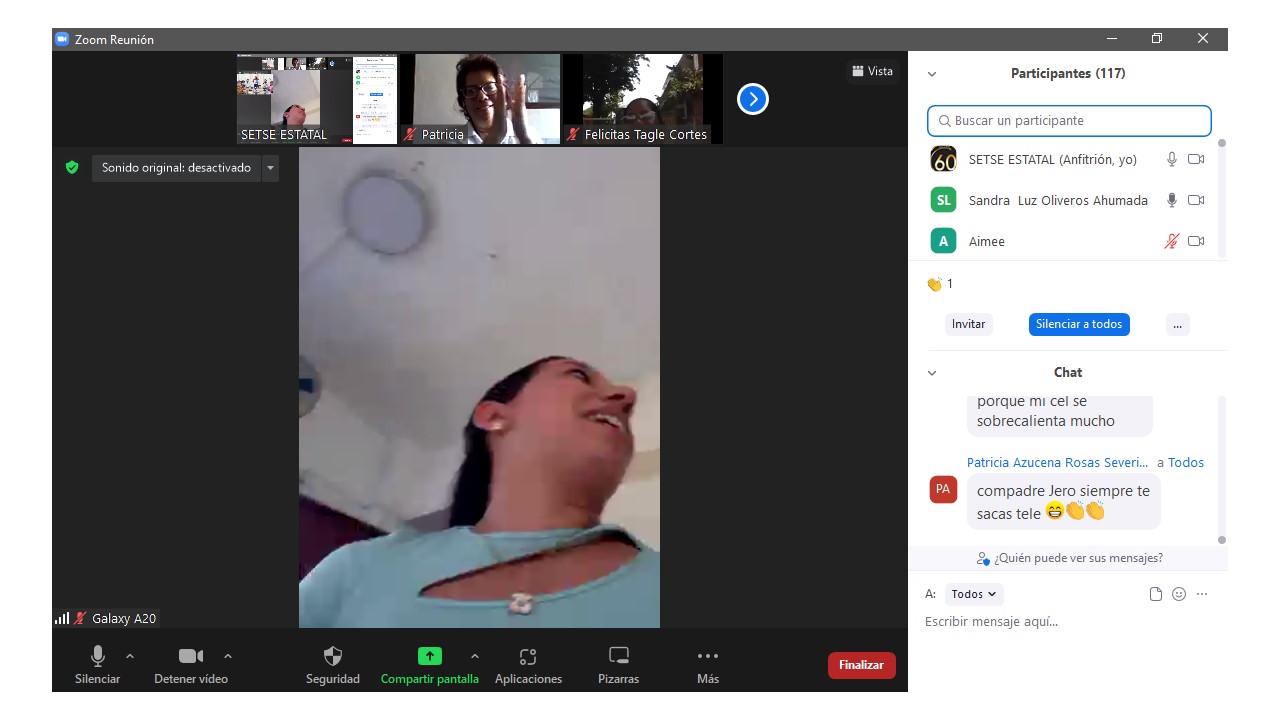Open the Vista view menu
Image resolution: width=1280 pixels, height=720 pixels.
(872, 71)
